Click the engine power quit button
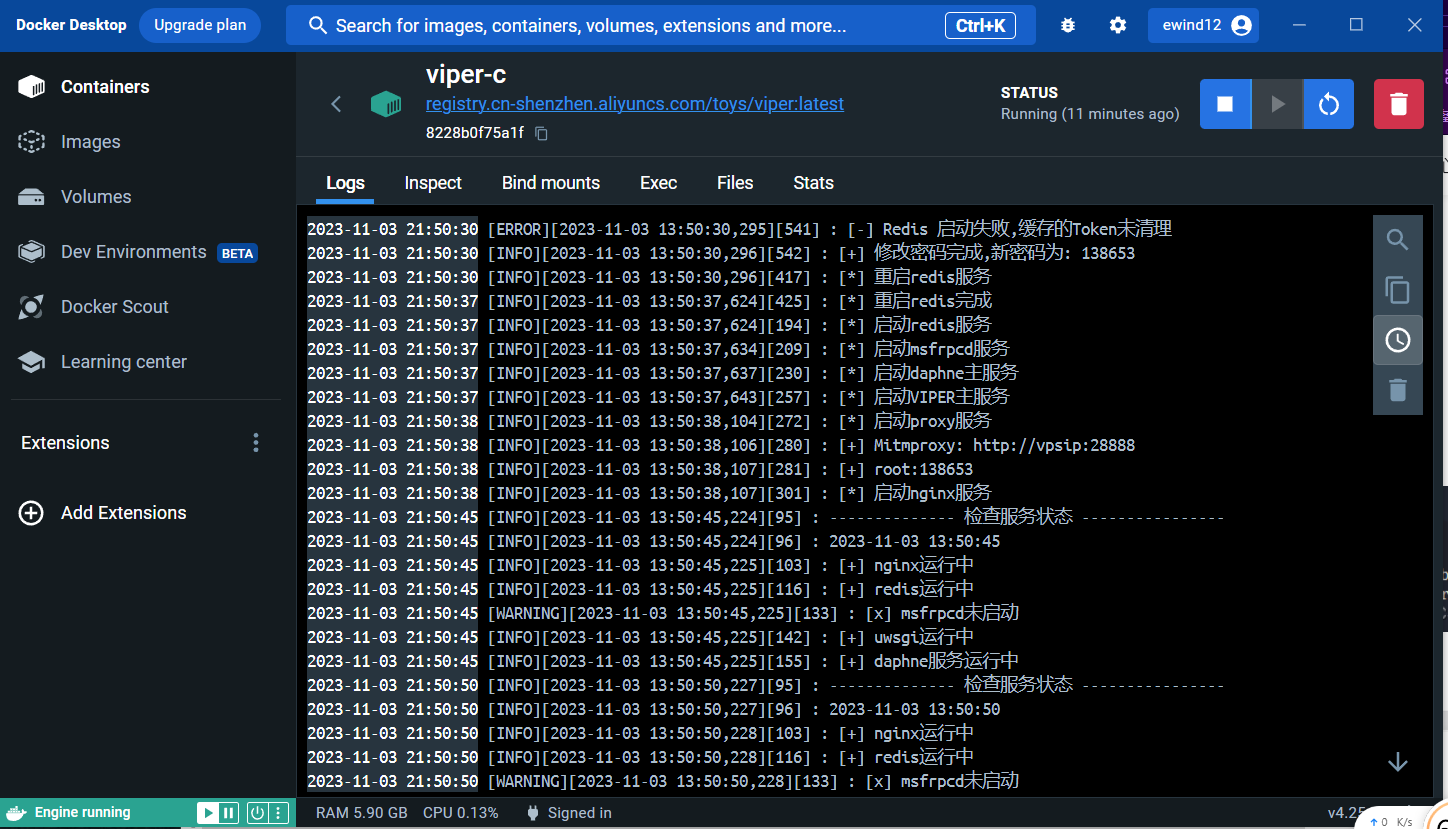This screenshot has height=829, width=1448. click(x=257, y=813)
